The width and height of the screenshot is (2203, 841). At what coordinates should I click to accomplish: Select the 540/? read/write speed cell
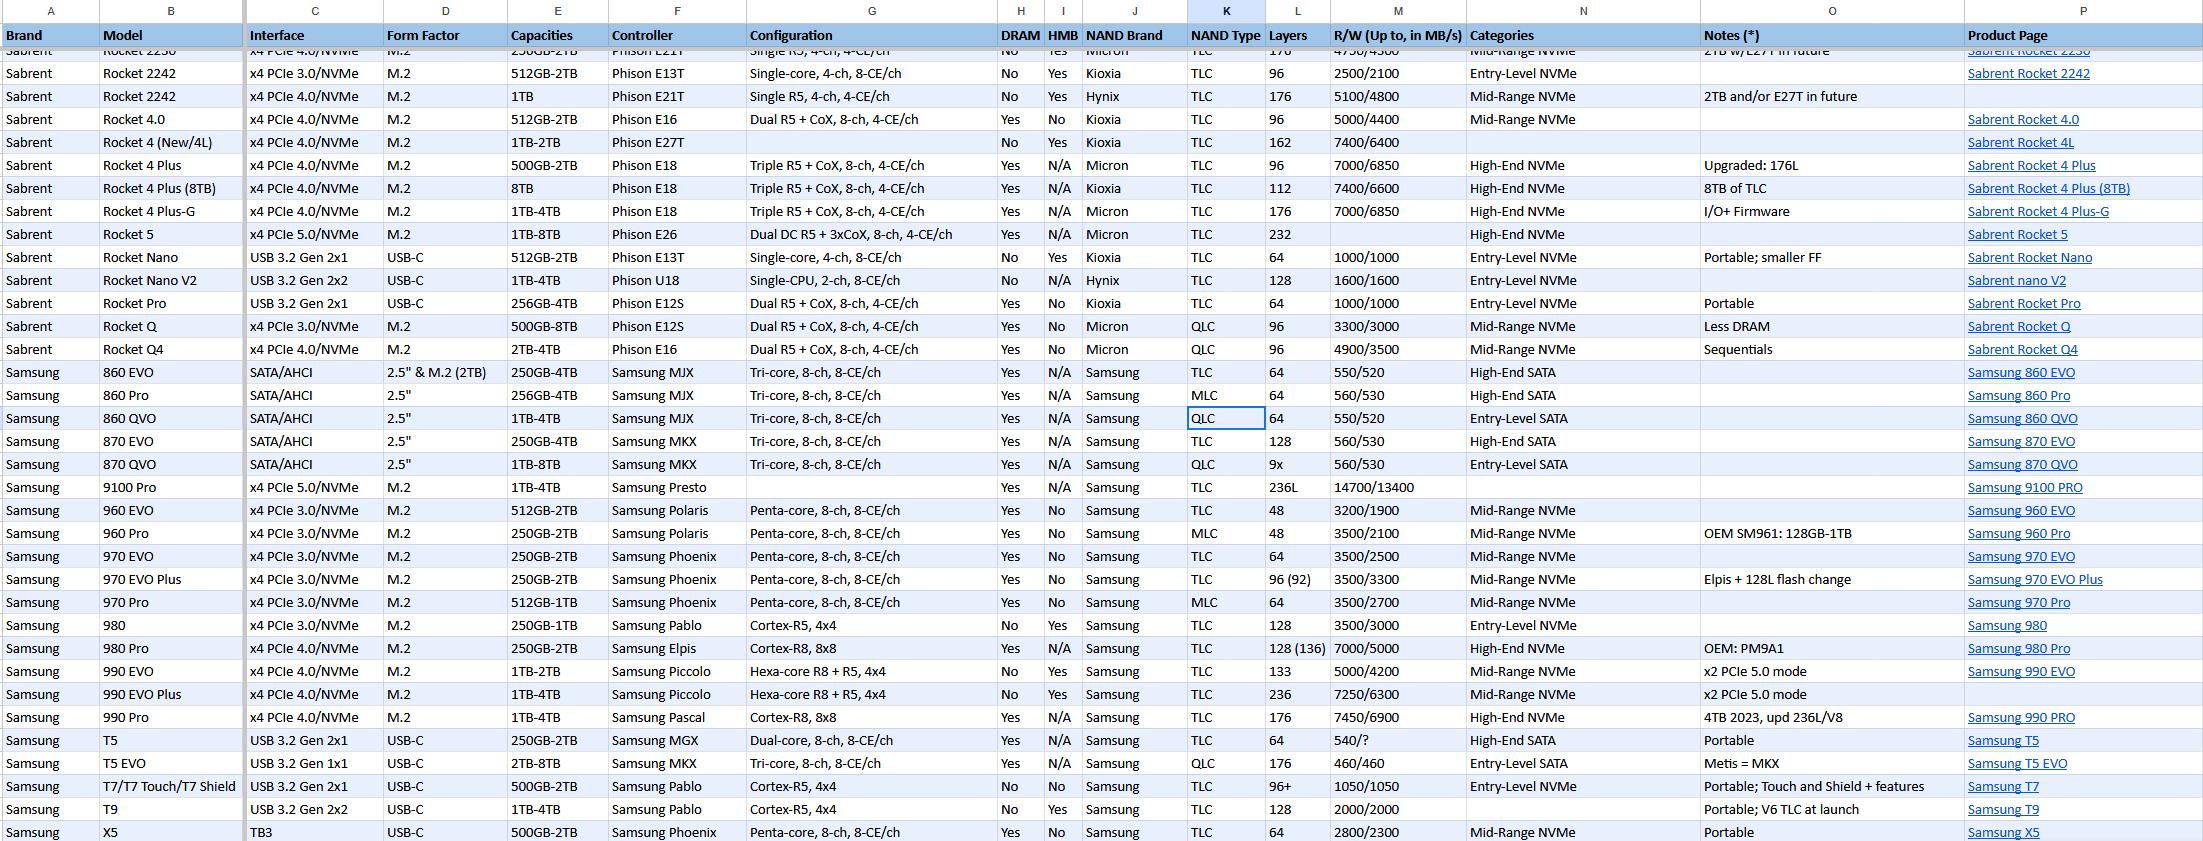(x=1398, y=740)
